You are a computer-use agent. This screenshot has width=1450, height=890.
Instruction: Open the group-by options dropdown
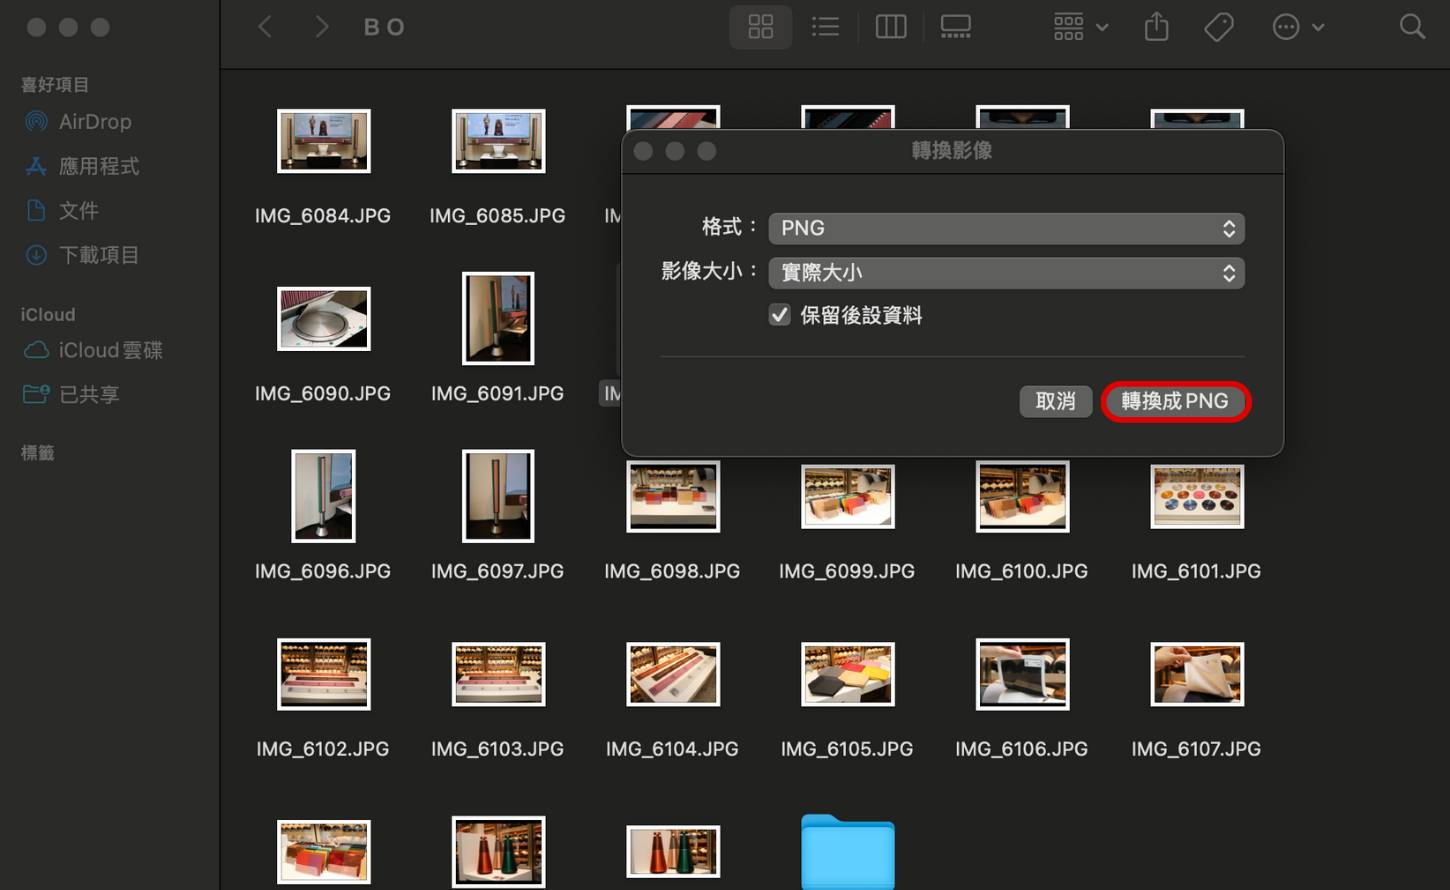tap(1080, 27)
